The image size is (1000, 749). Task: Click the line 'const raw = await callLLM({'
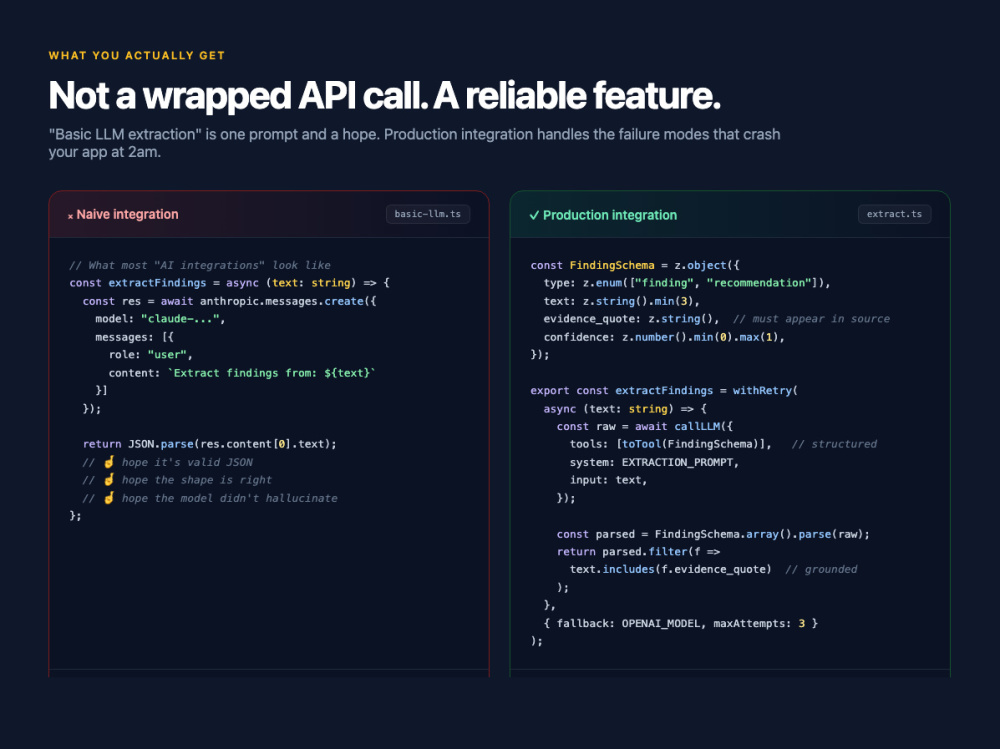click(x=645, y=426)
